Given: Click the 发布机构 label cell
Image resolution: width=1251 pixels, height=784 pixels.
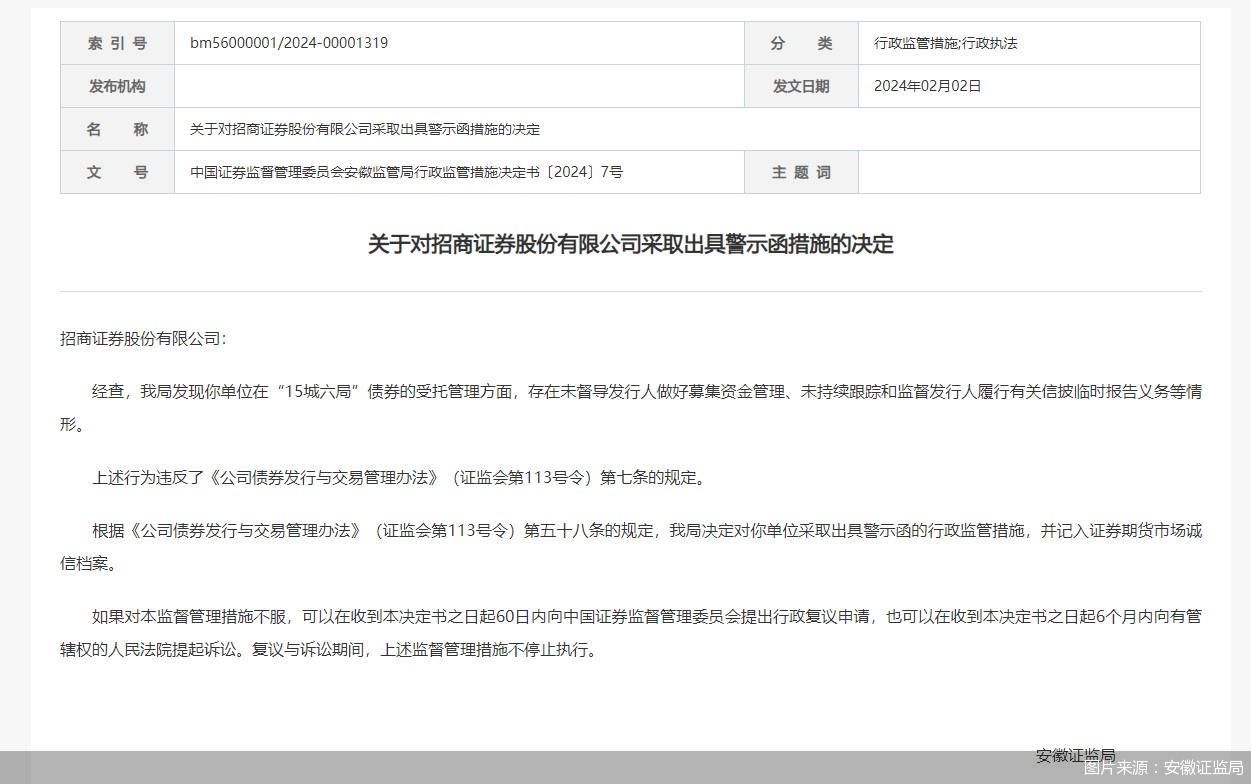Looking at the screenshot, I should (117, 86).
